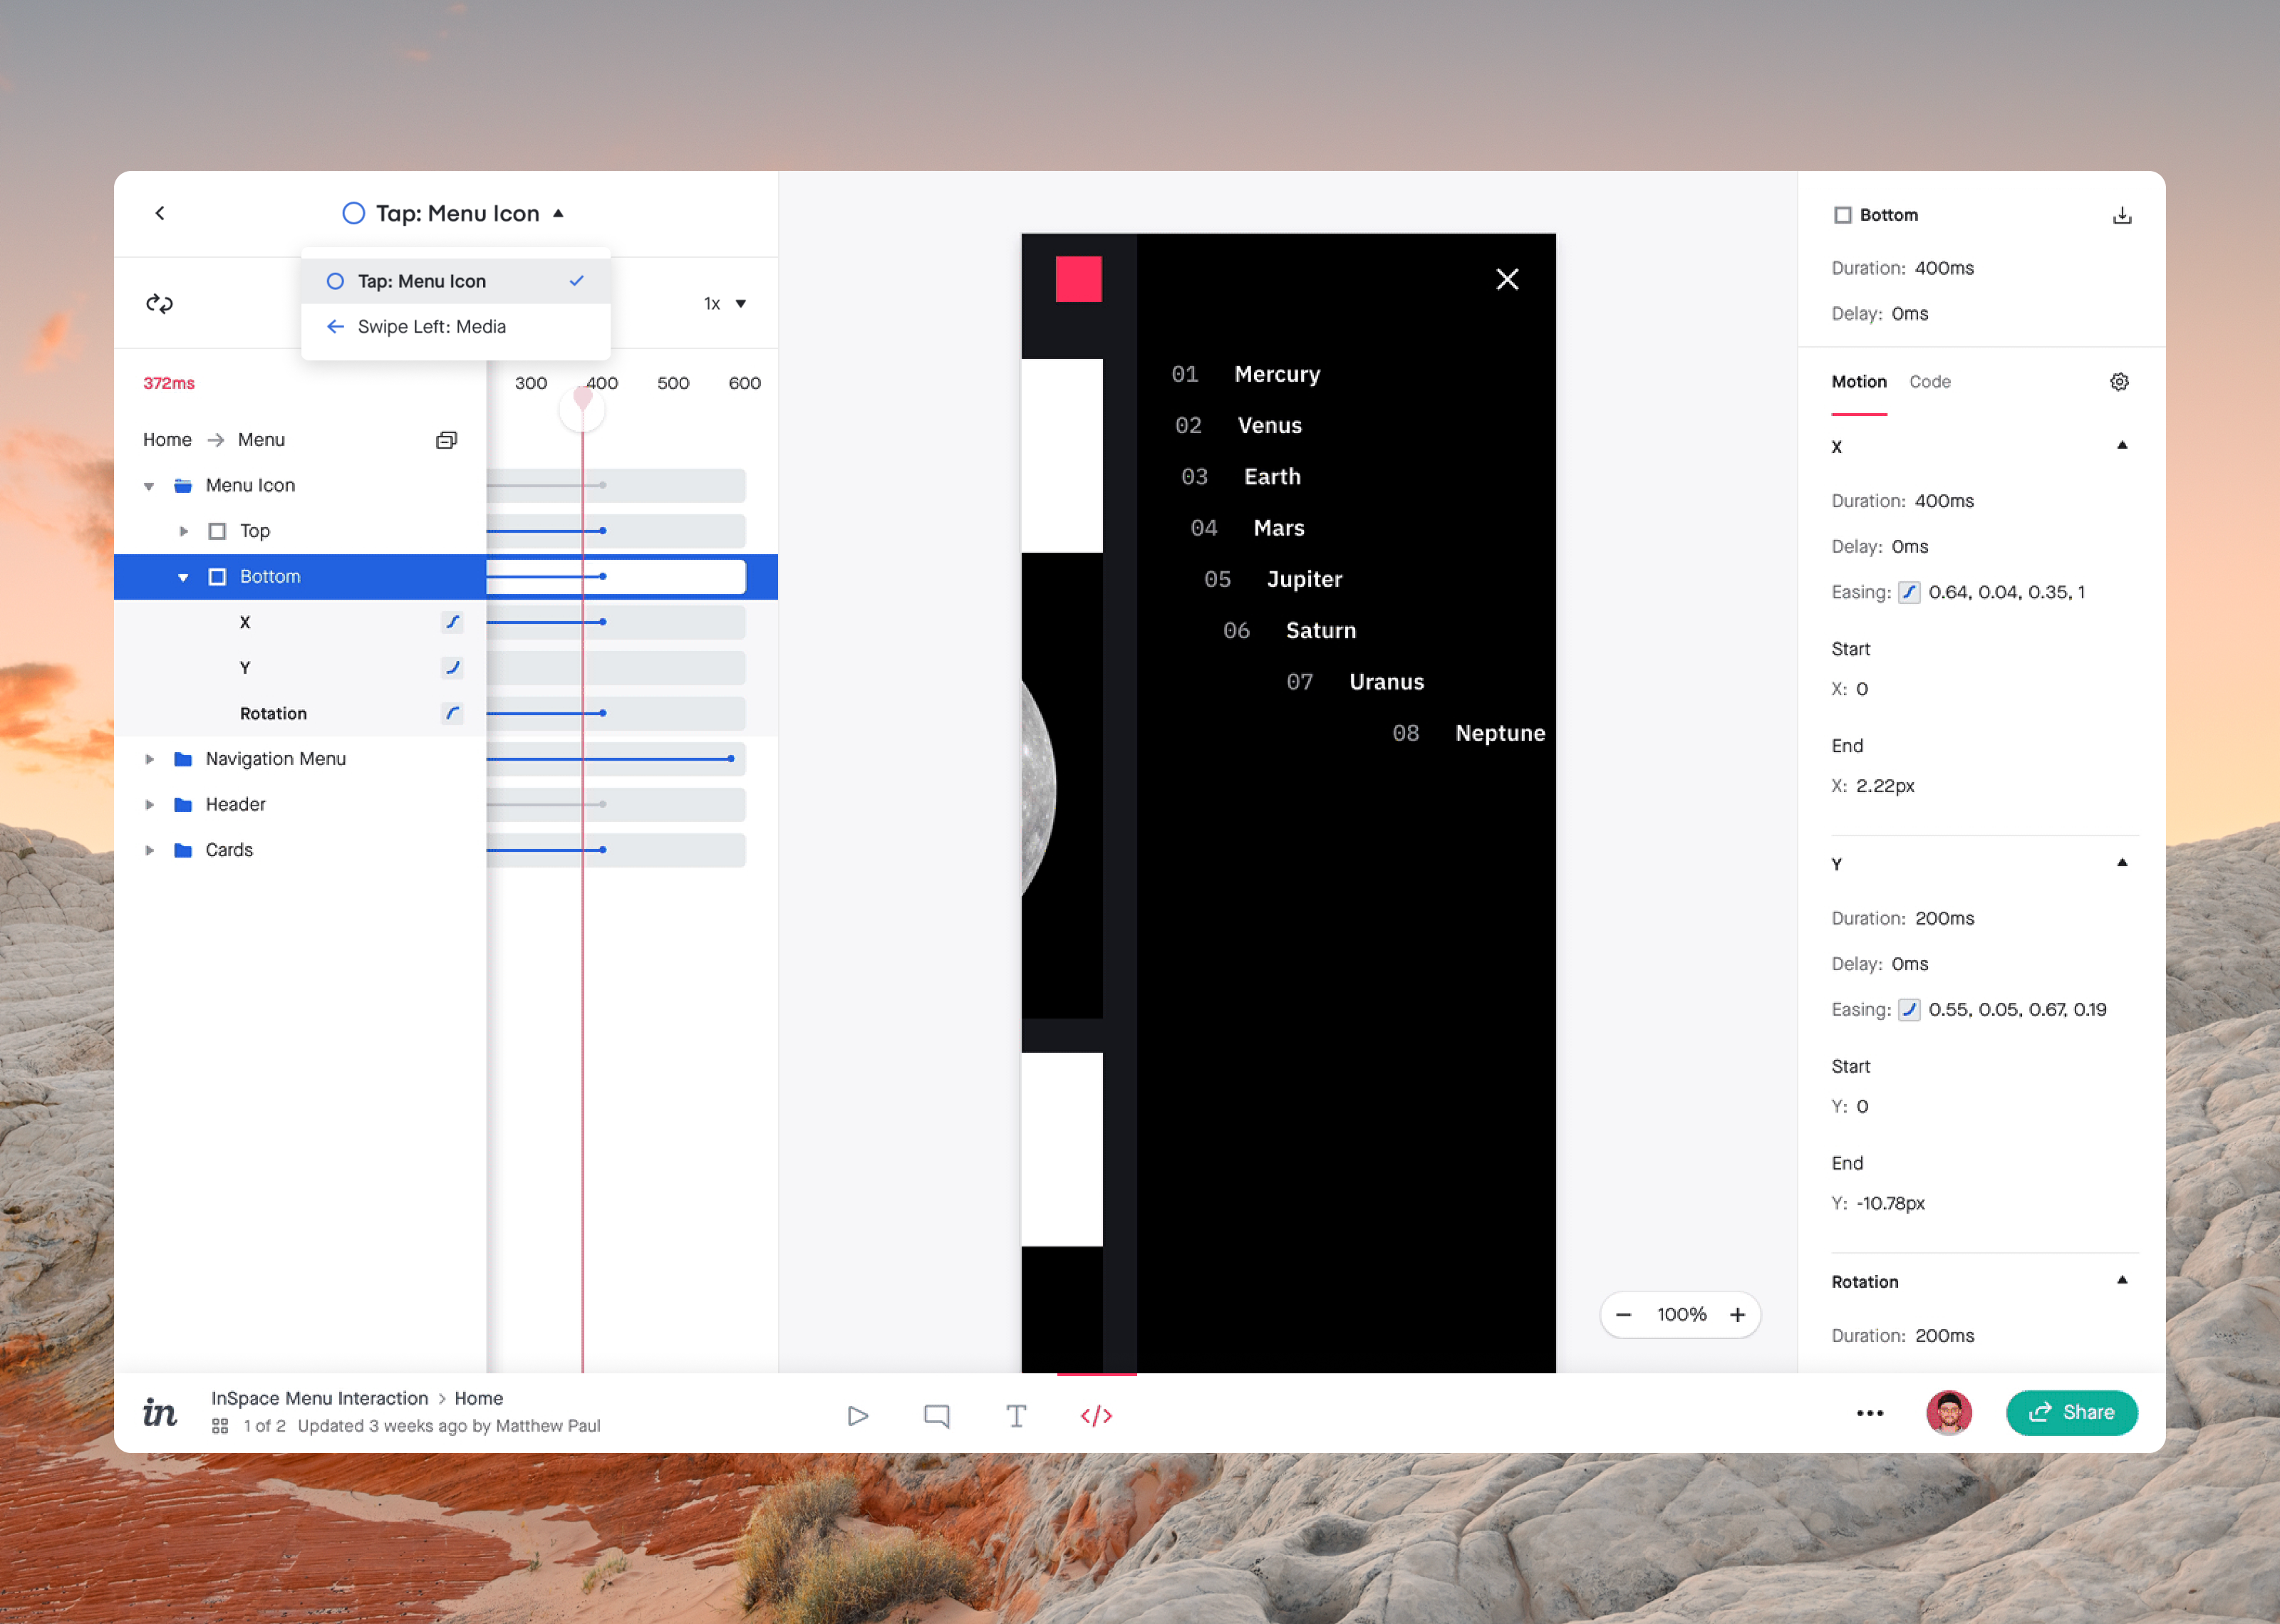Screen dimensions: 2280x1624
Task: Open easing curve icon on X row
Action: (x=452, y=622)
